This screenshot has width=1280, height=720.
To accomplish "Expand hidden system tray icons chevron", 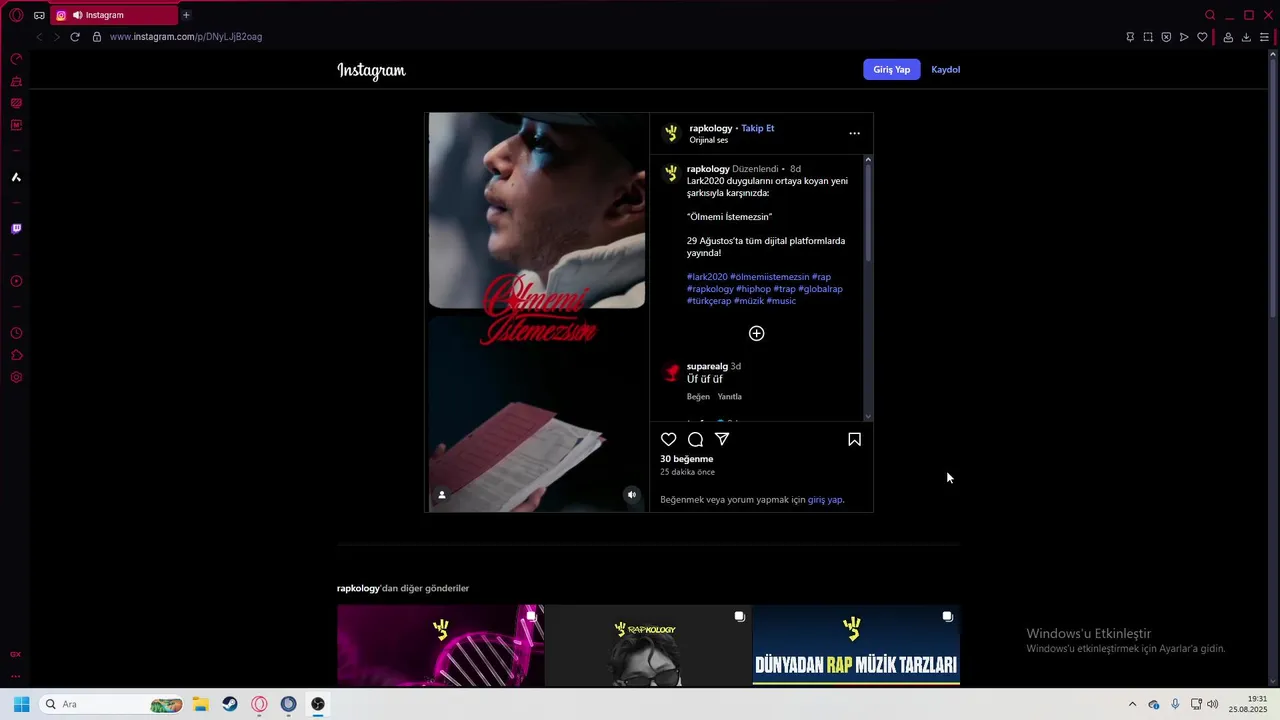I will pos(1132,704).
